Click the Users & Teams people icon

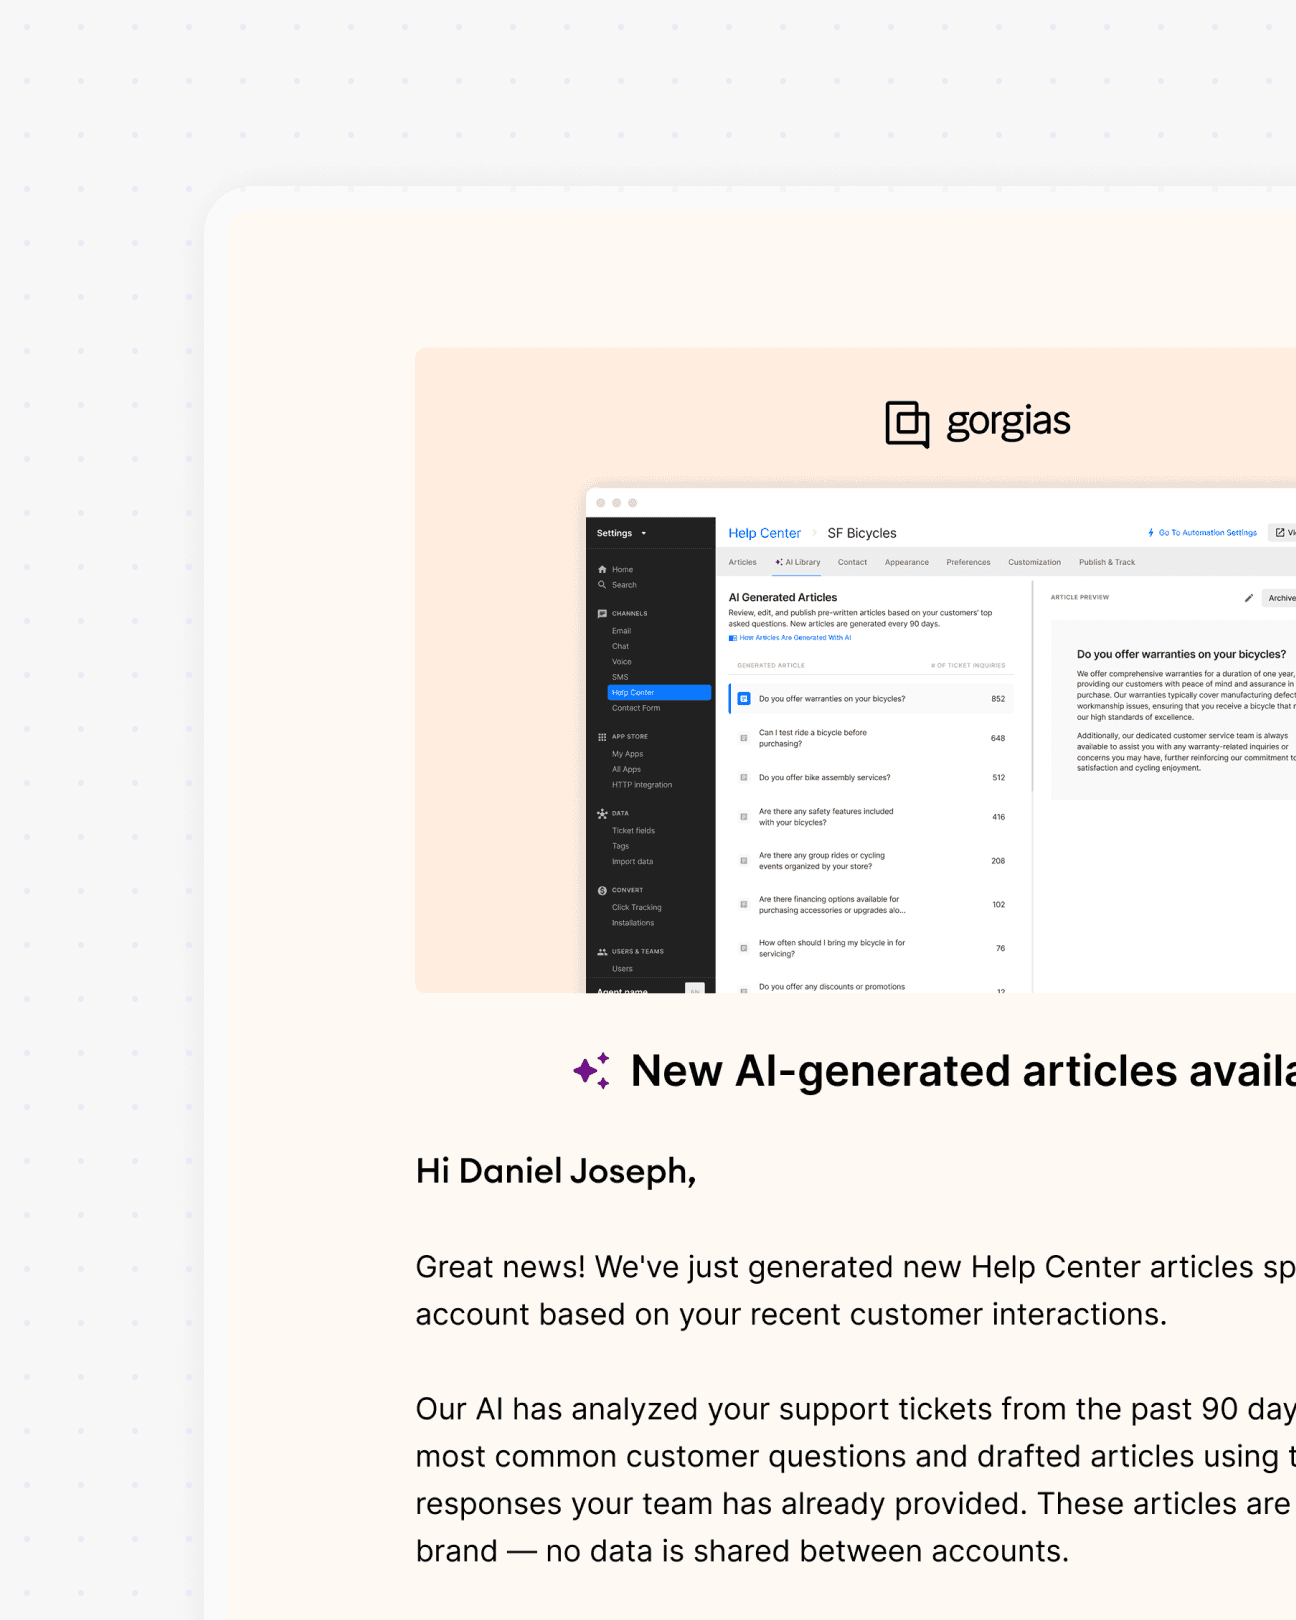click(x=602, y=952)
